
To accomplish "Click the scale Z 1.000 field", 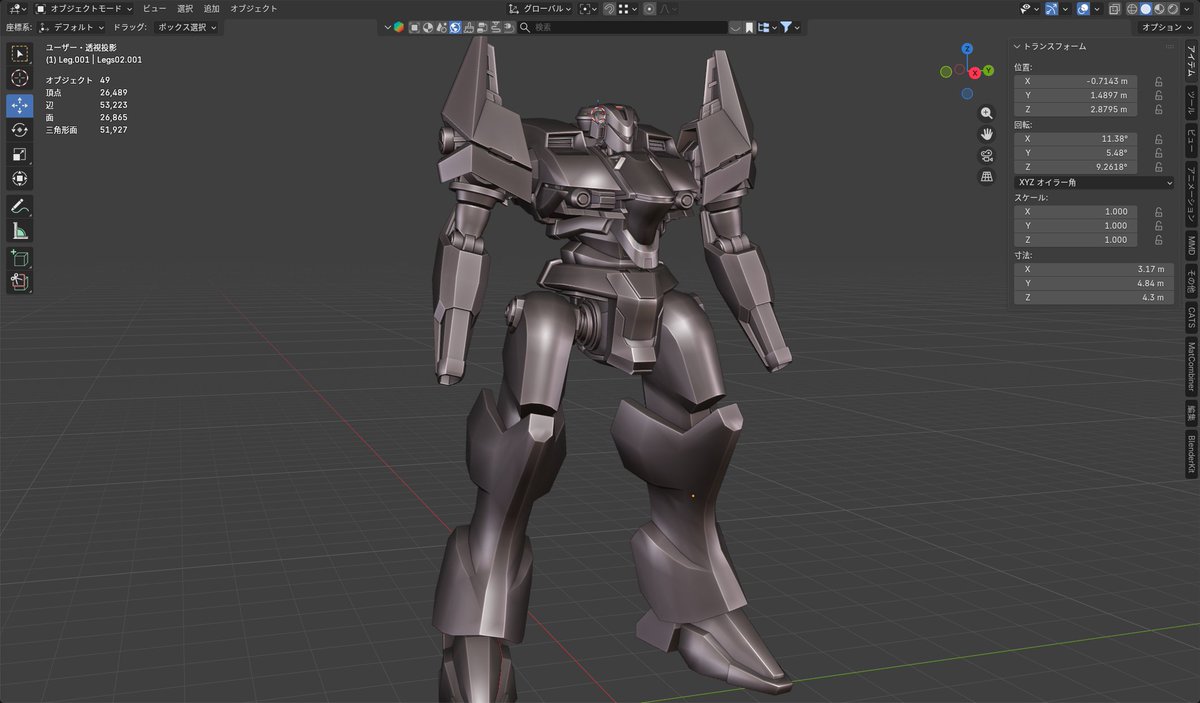I will click(x=1075, y=240).
